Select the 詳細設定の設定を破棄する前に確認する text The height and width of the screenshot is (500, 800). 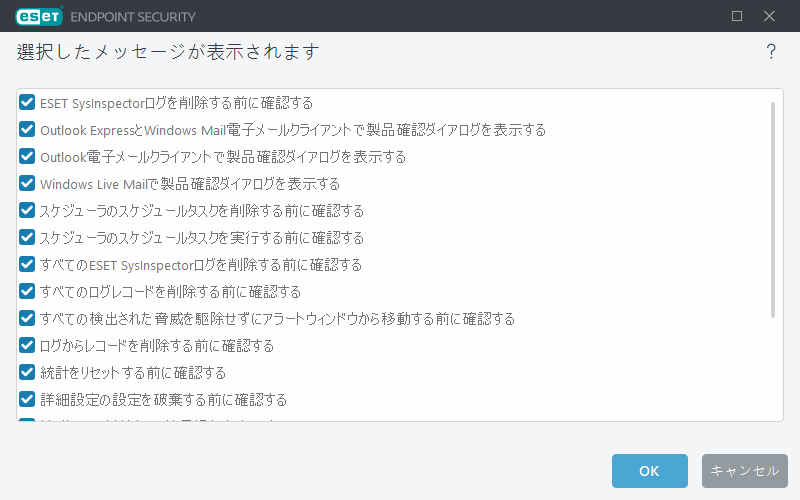pos(163,400)
